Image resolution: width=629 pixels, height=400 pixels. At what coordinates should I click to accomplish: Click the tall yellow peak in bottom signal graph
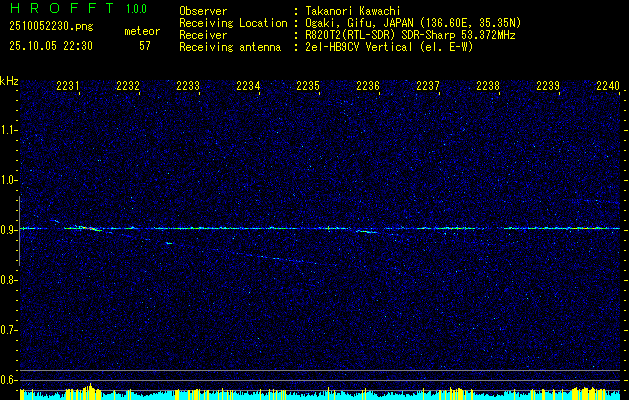point(90,391)
